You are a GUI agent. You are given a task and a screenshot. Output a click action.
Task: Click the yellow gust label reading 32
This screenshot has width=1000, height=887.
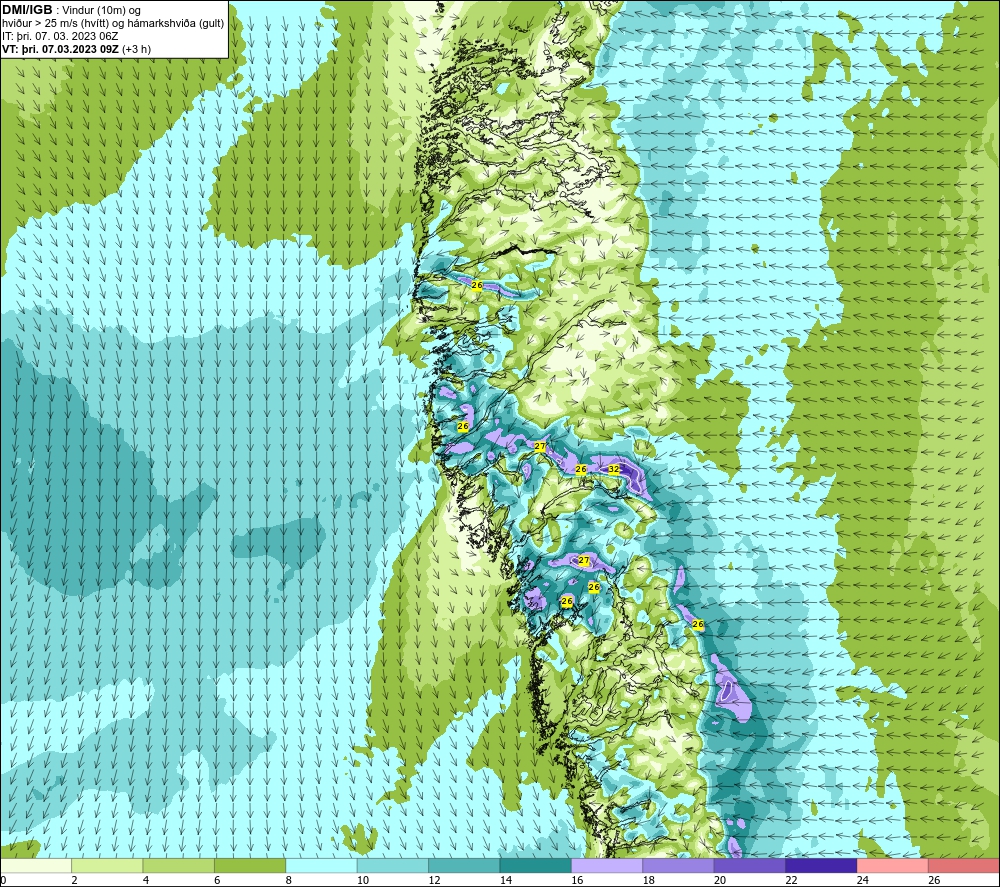[x=614, y=469]
